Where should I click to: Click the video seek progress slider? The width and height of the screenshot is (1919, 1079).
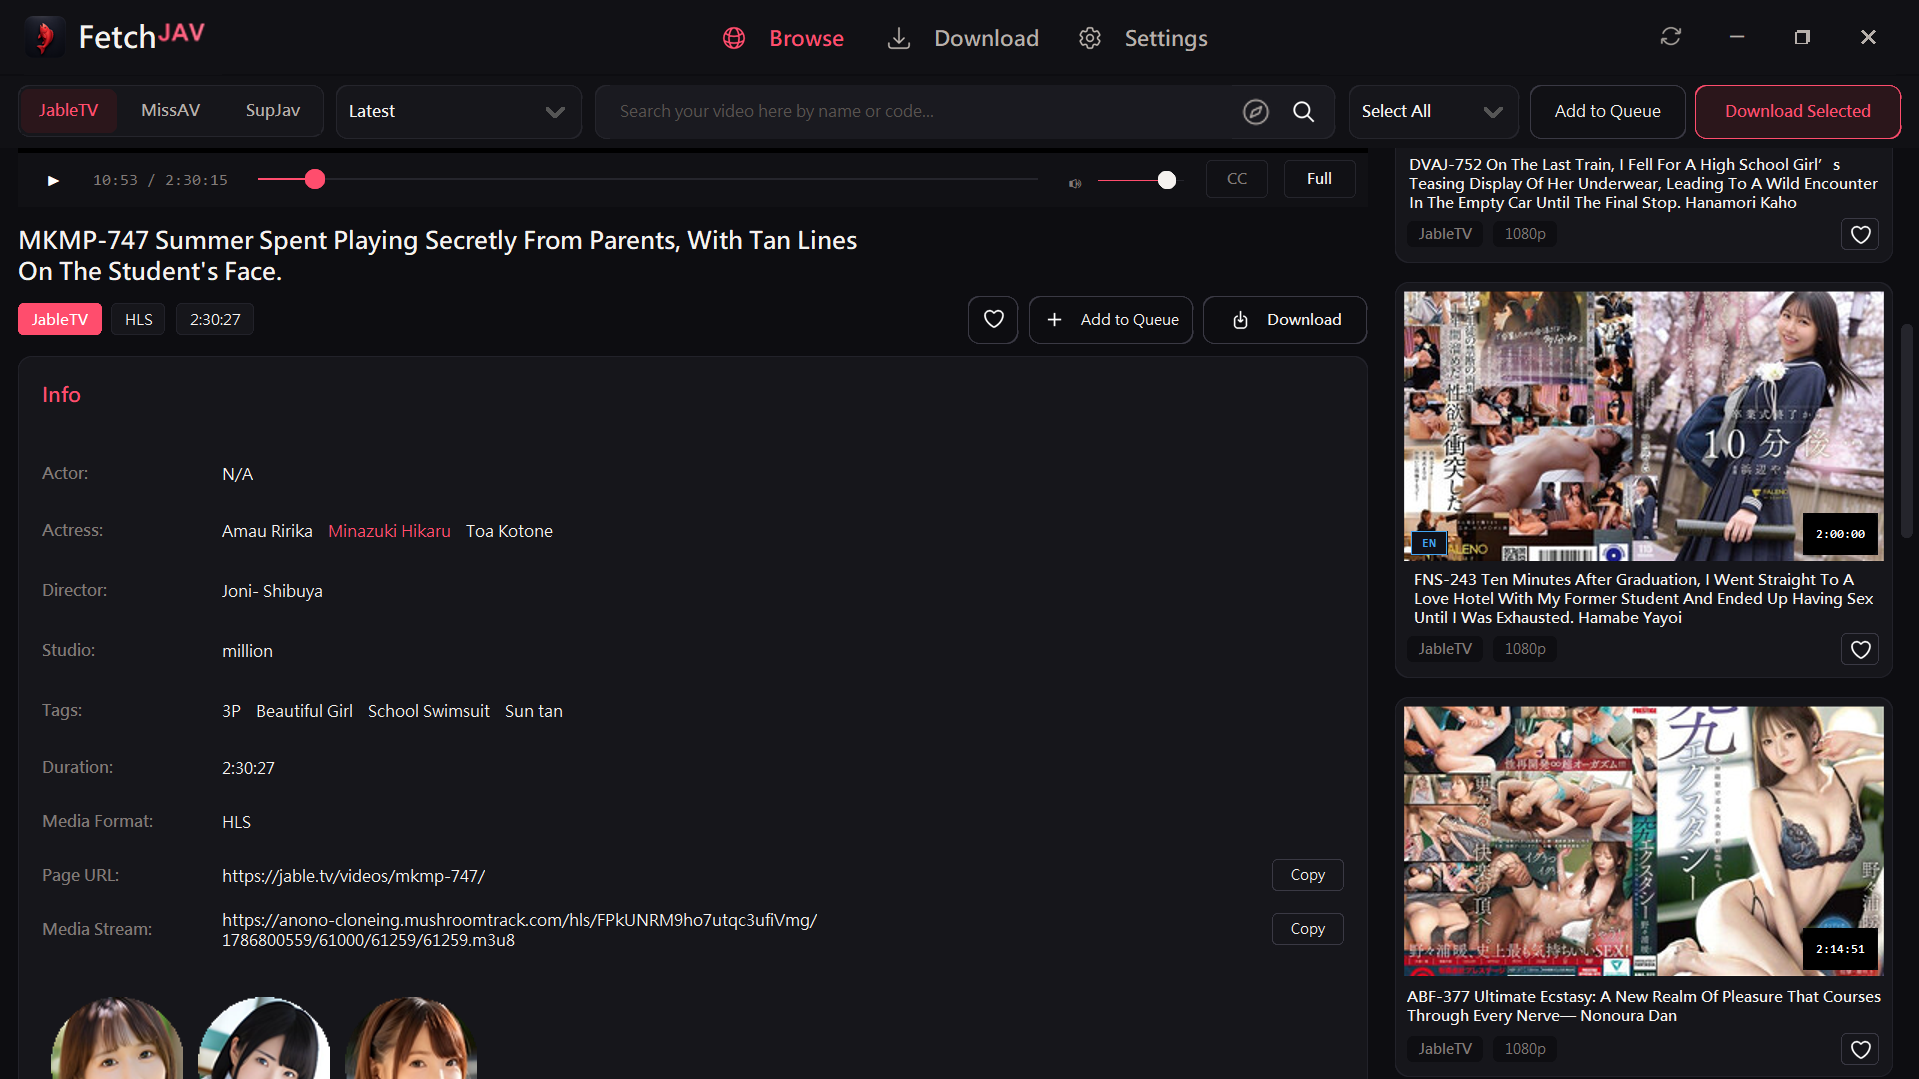point(648,180)
